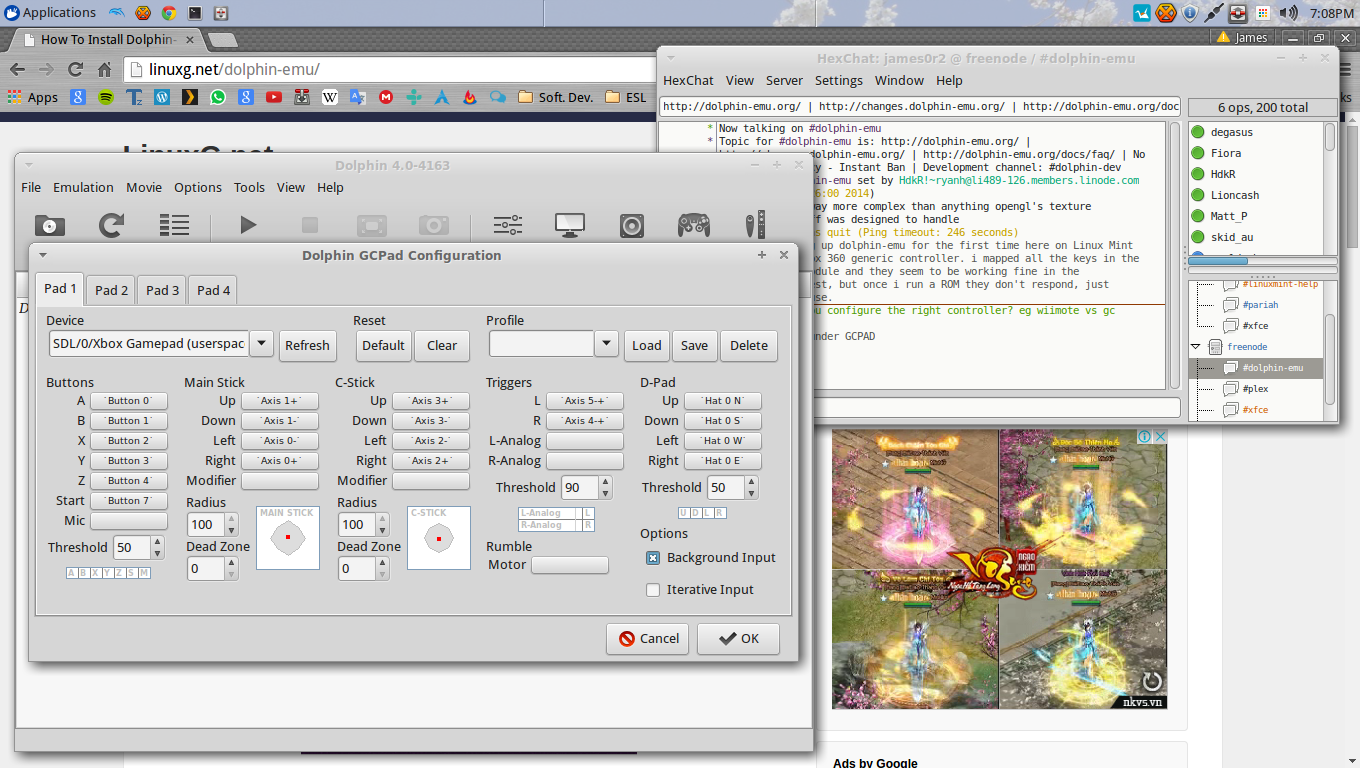This screenshot has width=1360, height=768.
Task: Open Dolphin's Tools menu
Action: point(249,187)
